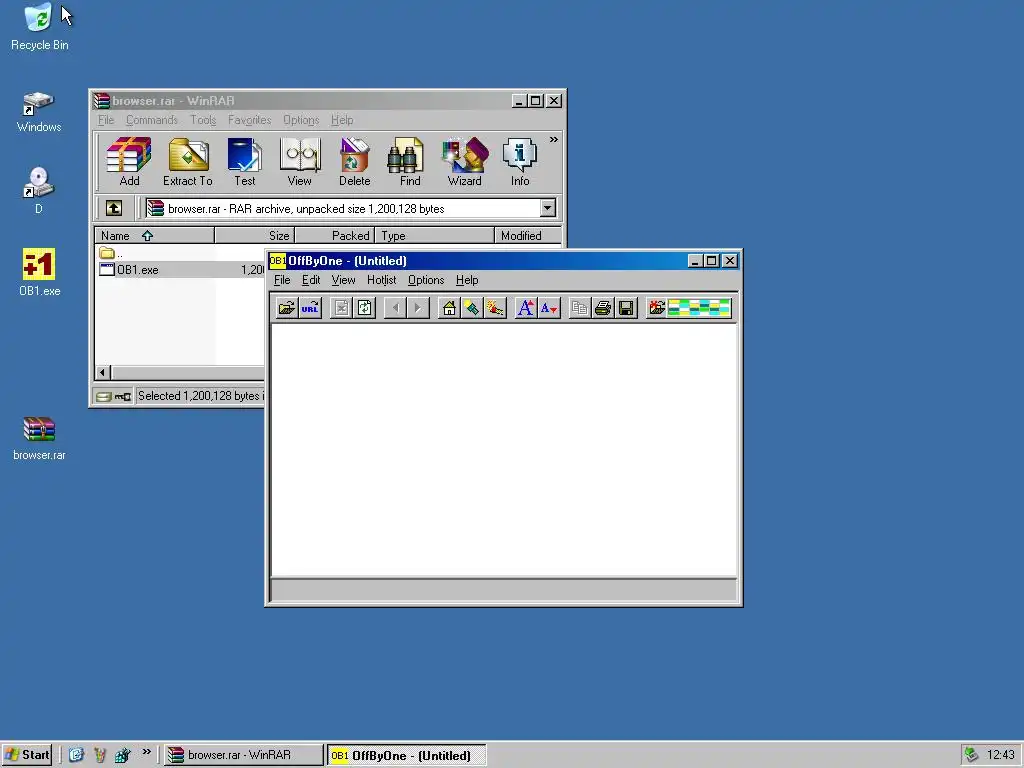Open the Options menu in OffByOne
The width and height of the screenshot is (1024, 768).
click(x=426, y=280)
